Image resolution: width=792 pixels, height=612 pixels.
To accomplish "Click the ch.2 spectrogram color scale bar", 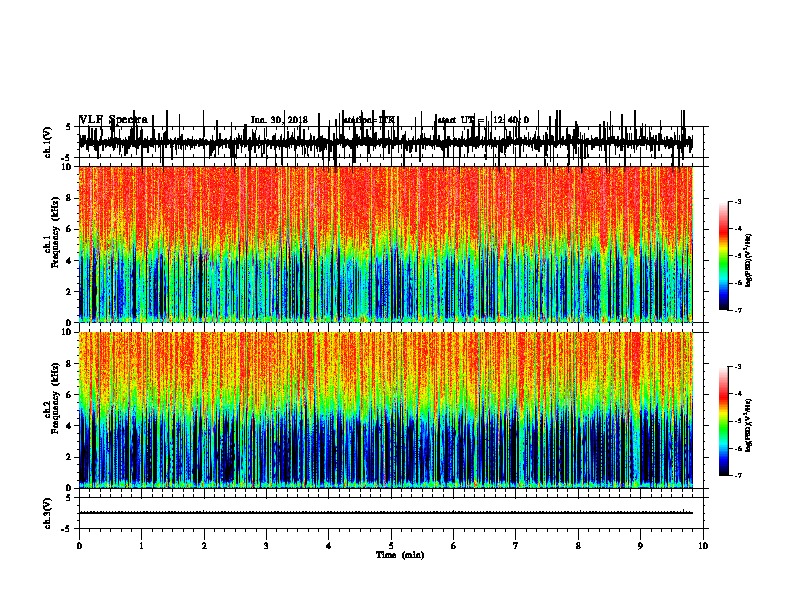I will (724, 421).
